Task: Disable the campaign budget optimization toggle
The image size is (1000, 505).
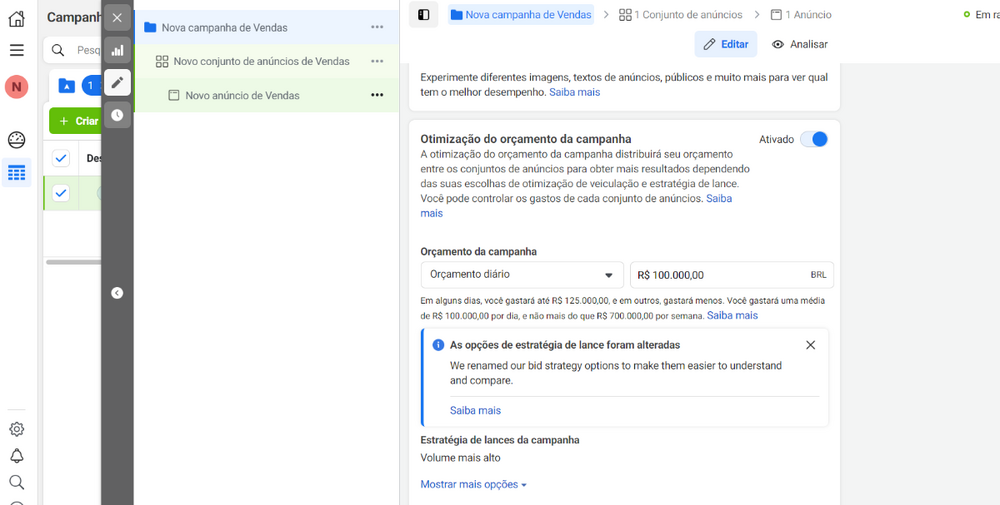Action: pos(814,139)
